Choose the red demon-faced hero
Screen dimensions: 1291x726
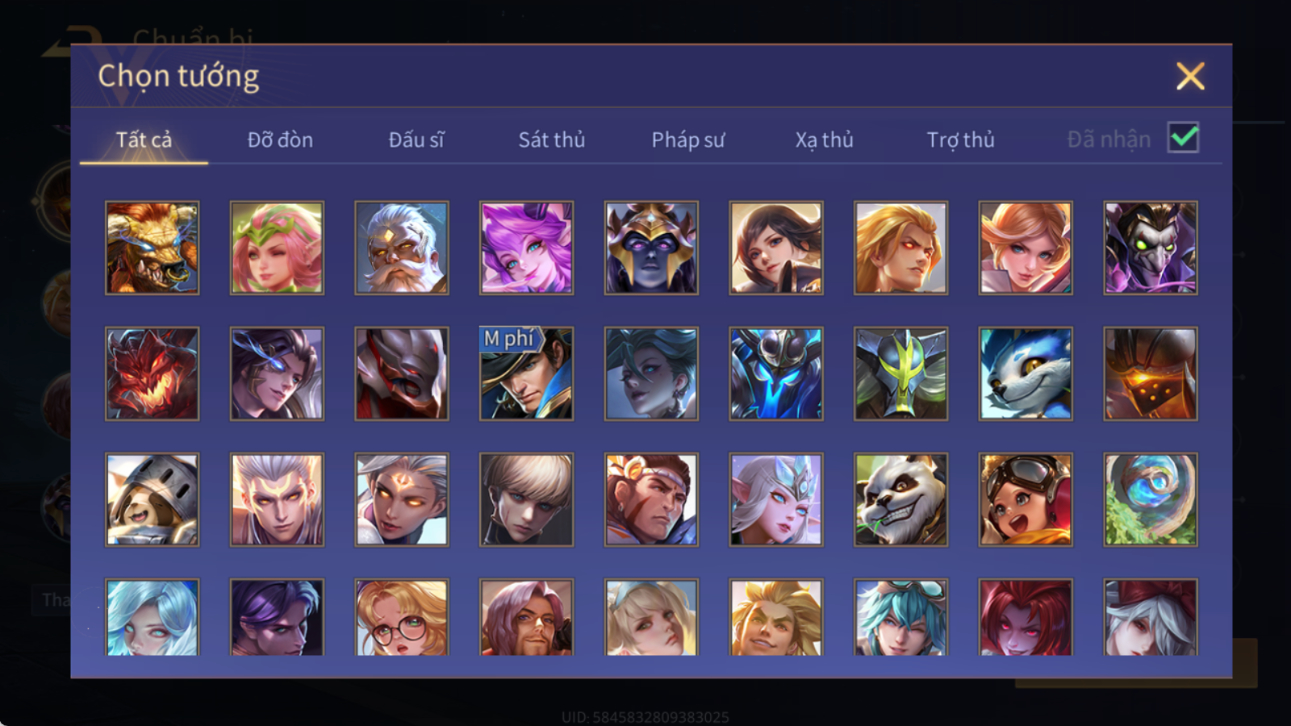(x=152, y=374)
